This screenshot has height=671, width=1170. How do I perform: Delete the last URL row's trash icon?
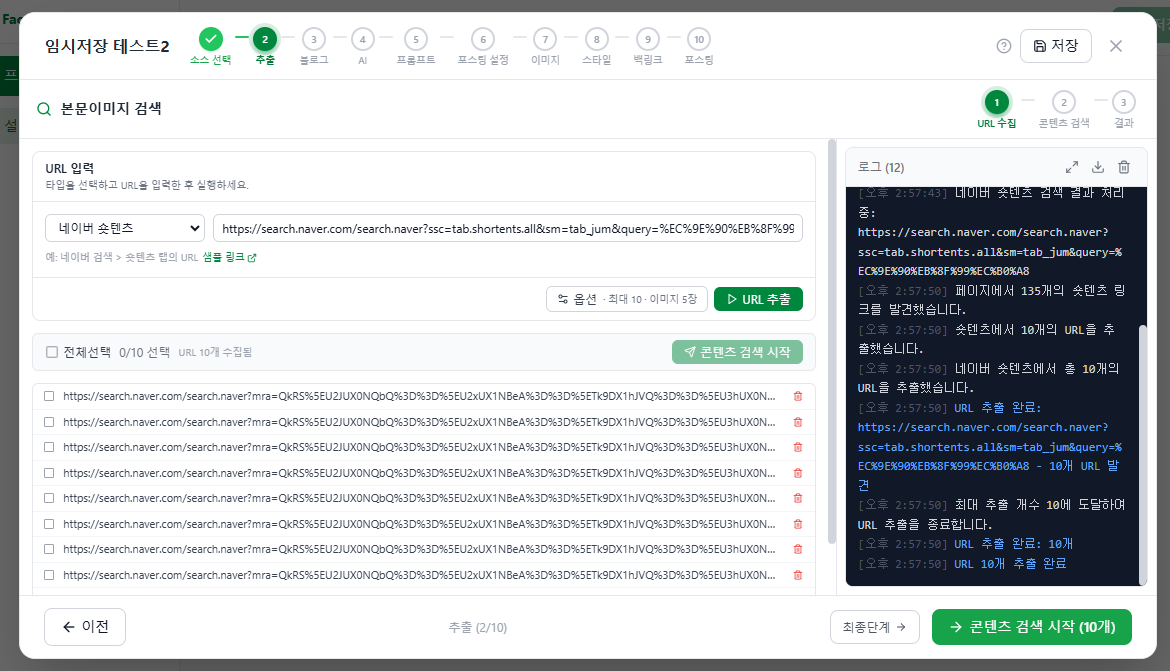tap(797, 573)
